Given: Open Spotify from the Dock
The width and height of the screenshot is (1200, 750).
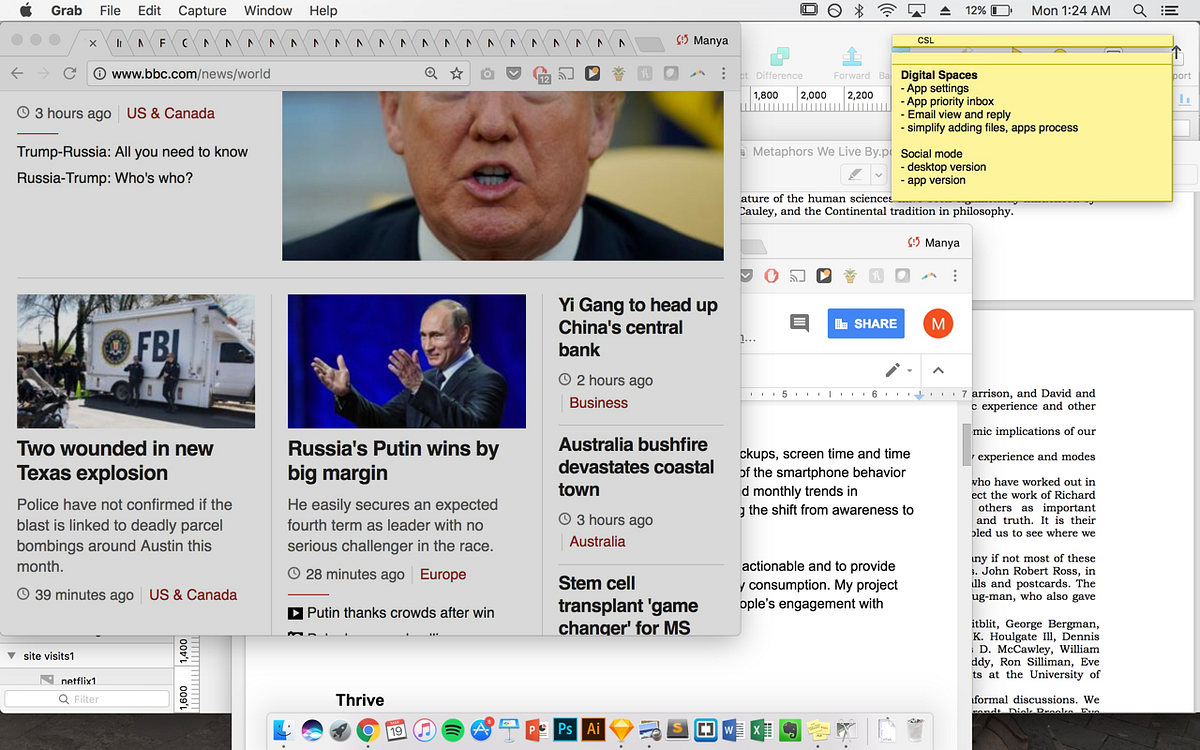Looking at the screenshot, I should [x=452, y=729].
